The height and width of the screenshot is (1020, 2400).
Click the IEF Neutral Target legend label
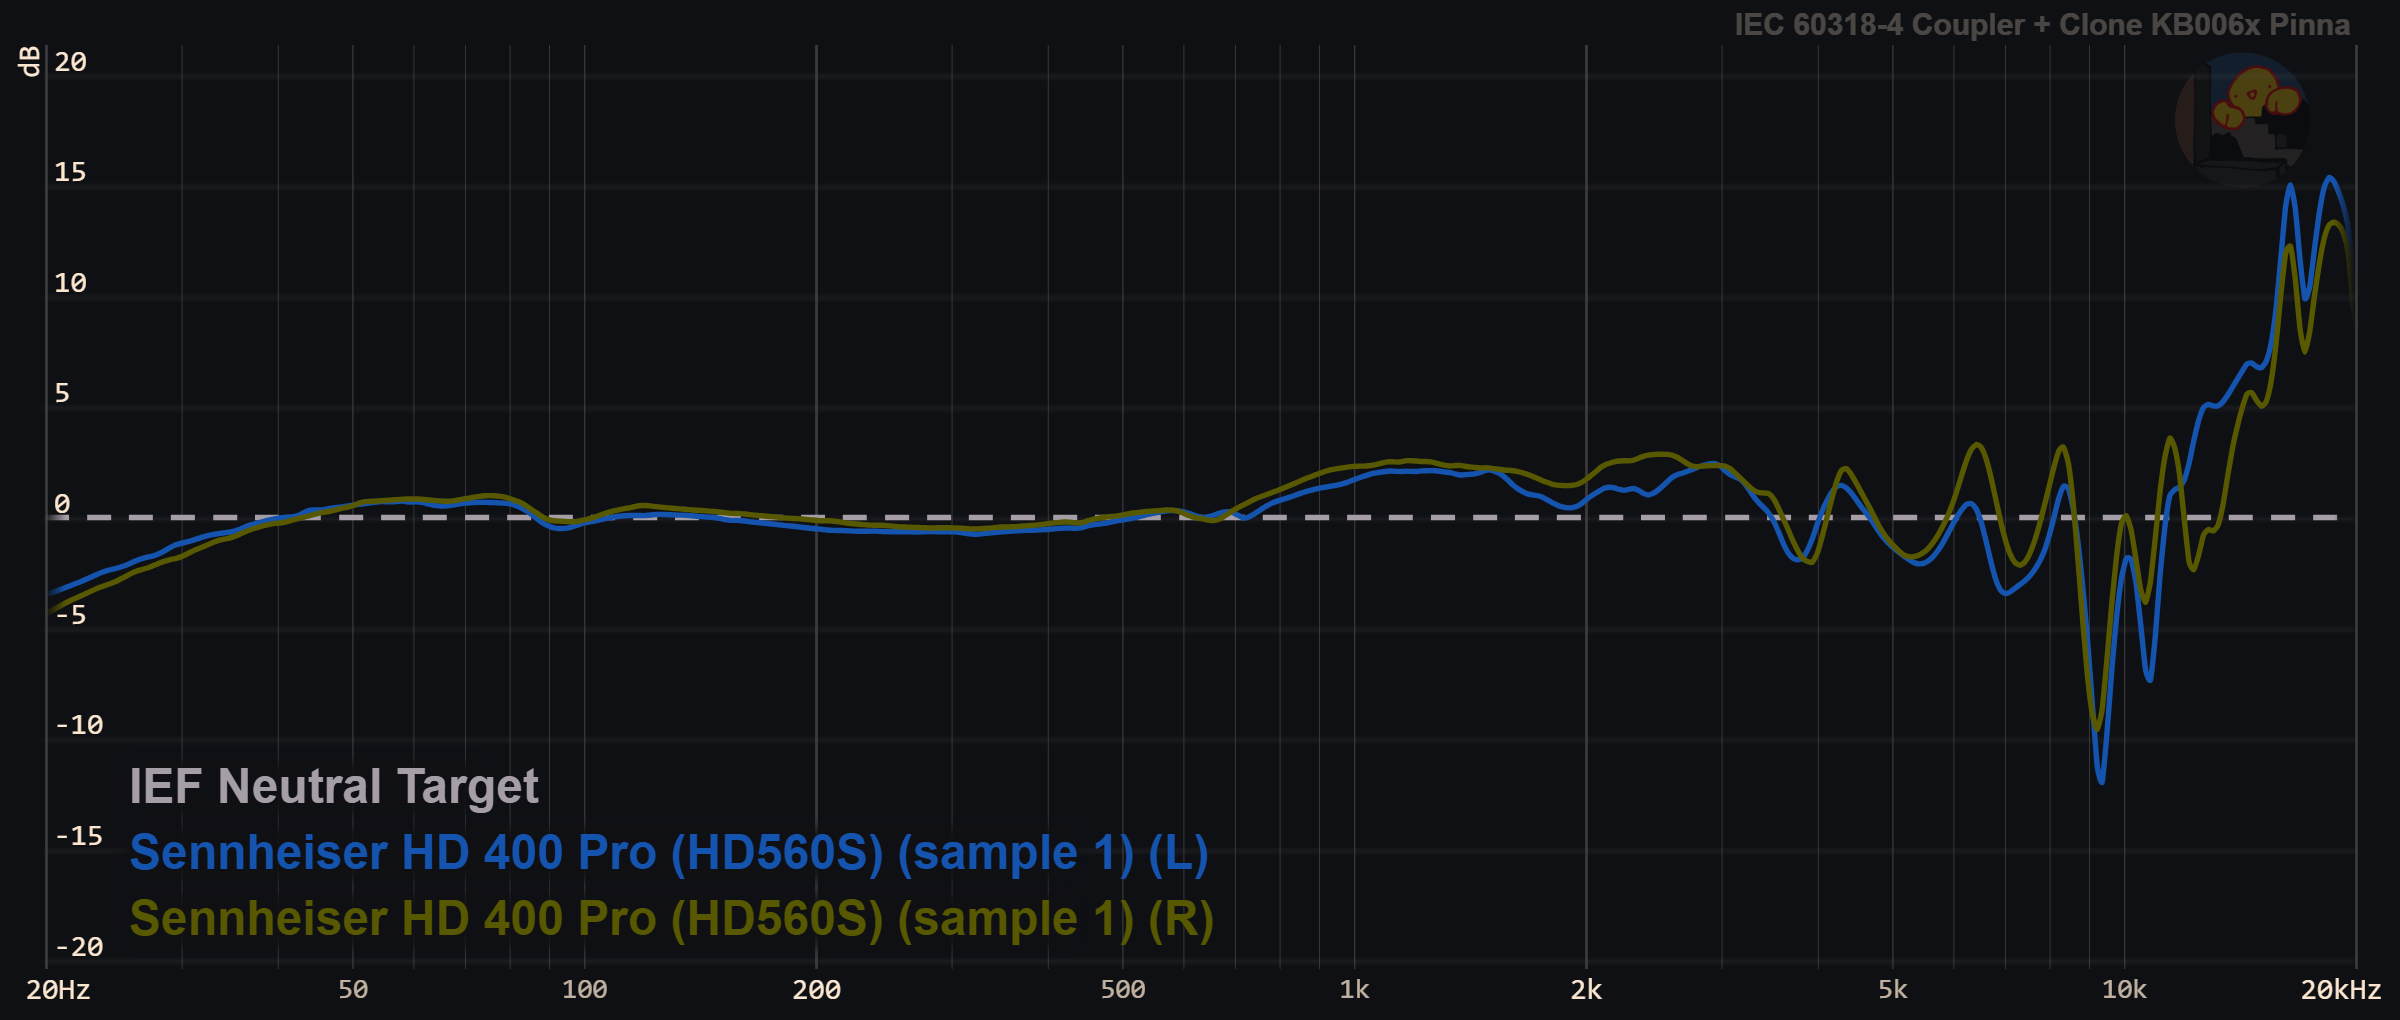[334, 787]
